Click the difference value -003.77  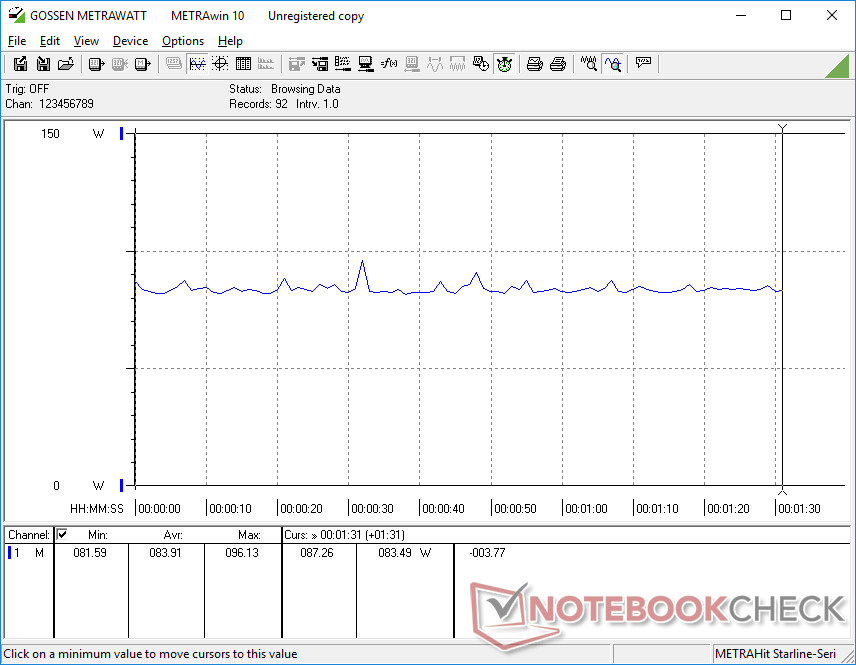point(488,553)
